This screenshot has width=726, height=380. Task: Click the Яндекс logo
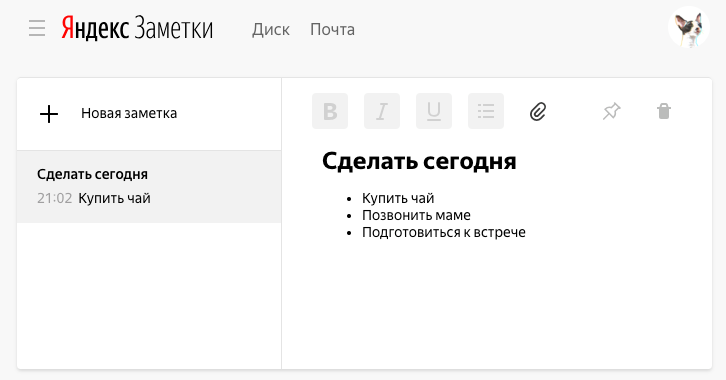point(95,28)
